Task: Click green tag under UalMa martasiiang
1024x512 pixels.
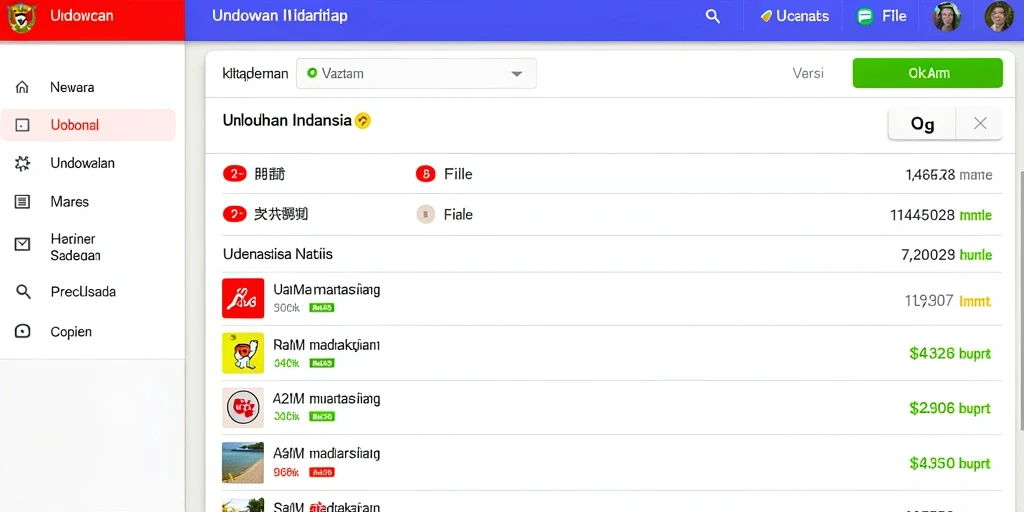Action: tap(321, 307)
